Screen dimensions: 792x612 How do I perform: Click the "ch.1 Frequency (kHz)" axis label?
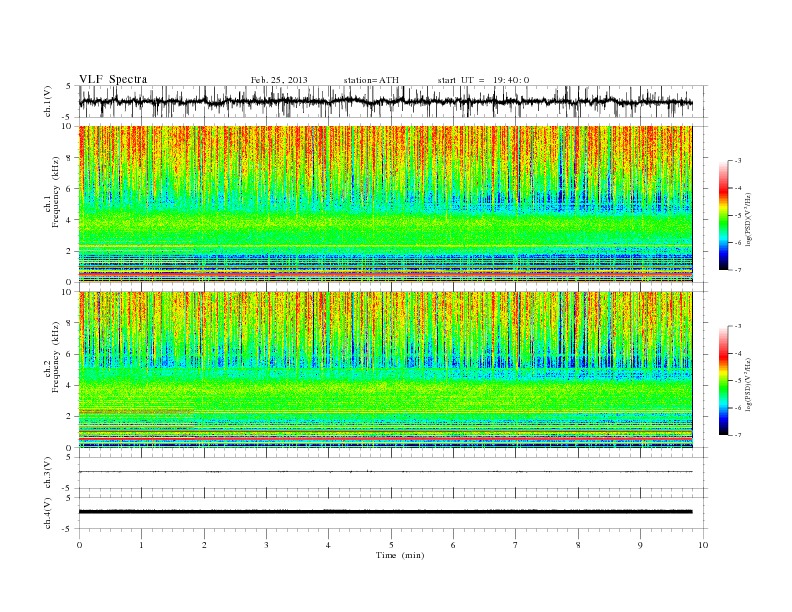click(52, 192)
